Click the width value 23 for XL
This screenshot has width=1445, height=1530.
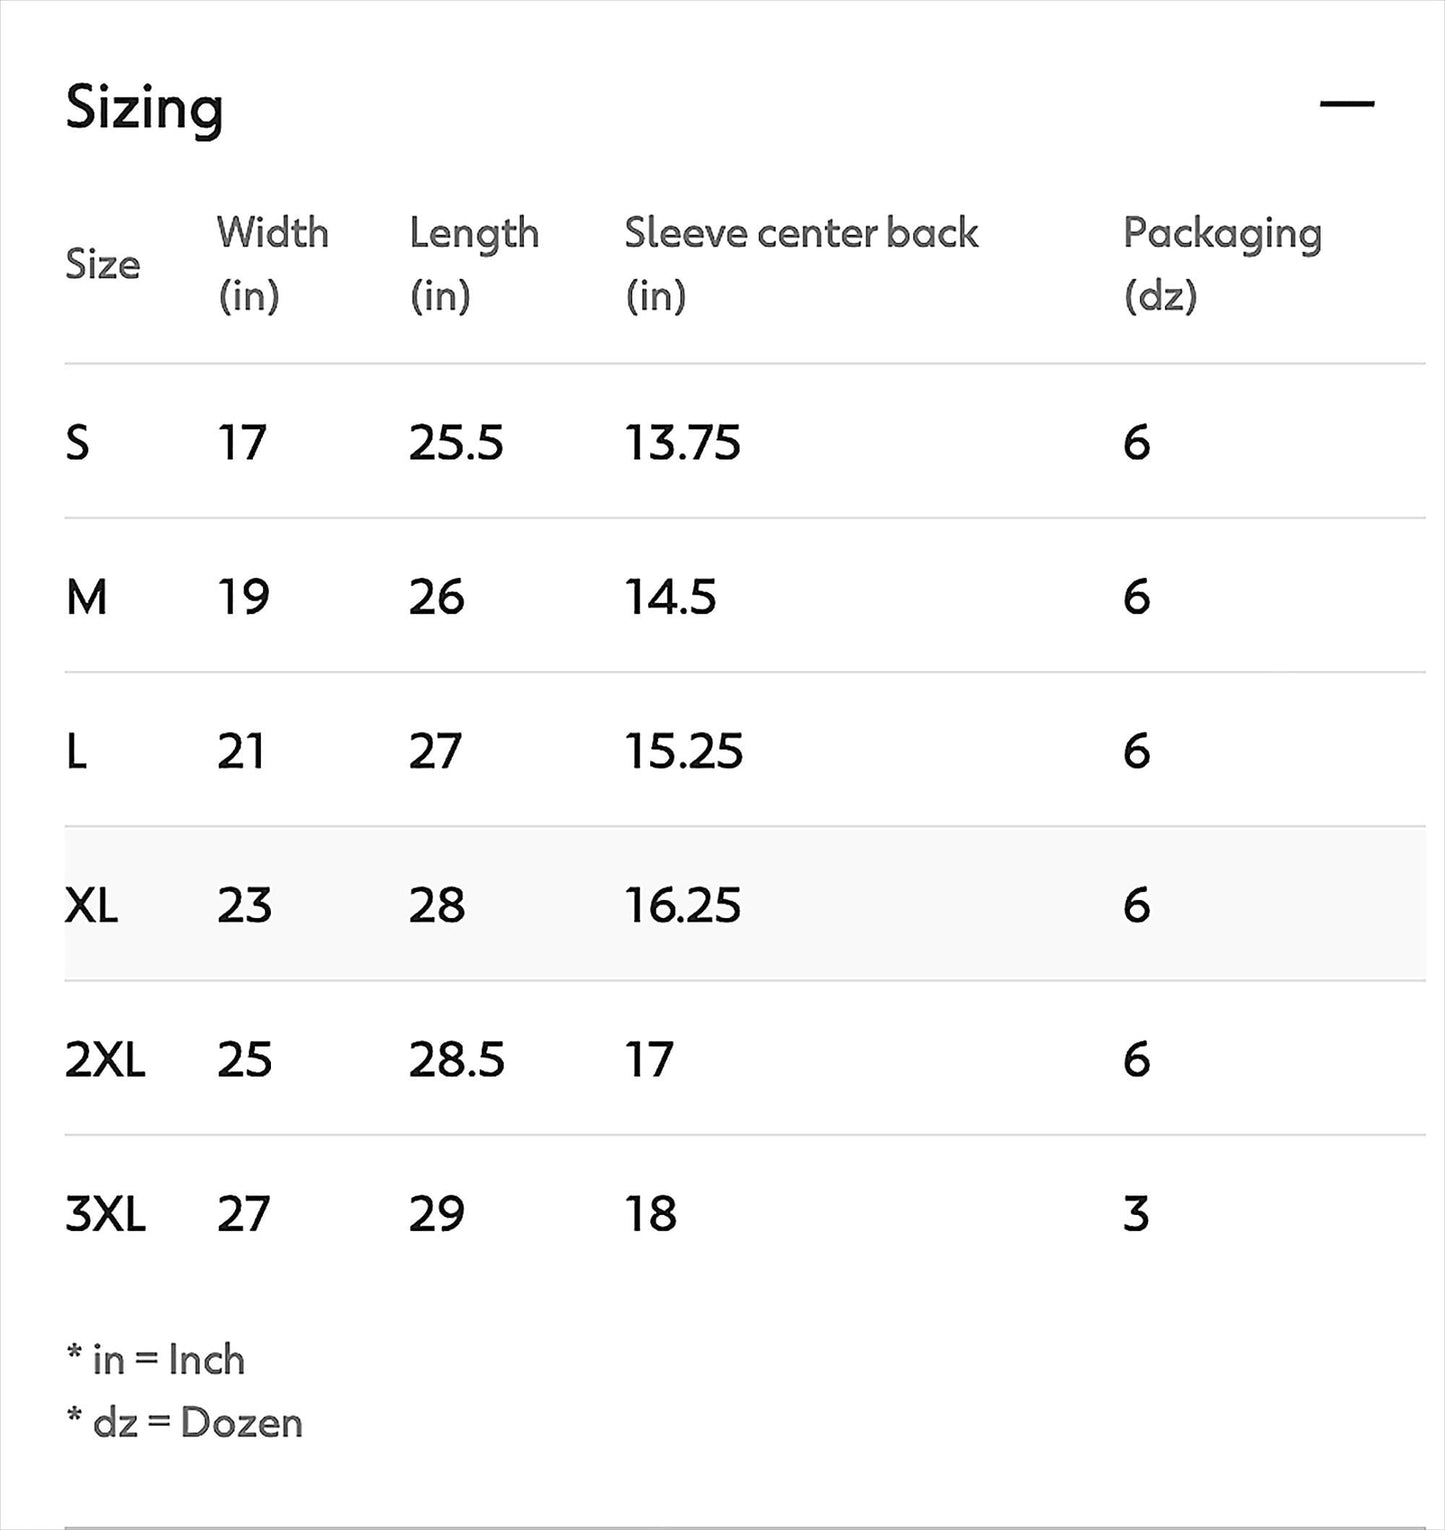pos(244,904)
